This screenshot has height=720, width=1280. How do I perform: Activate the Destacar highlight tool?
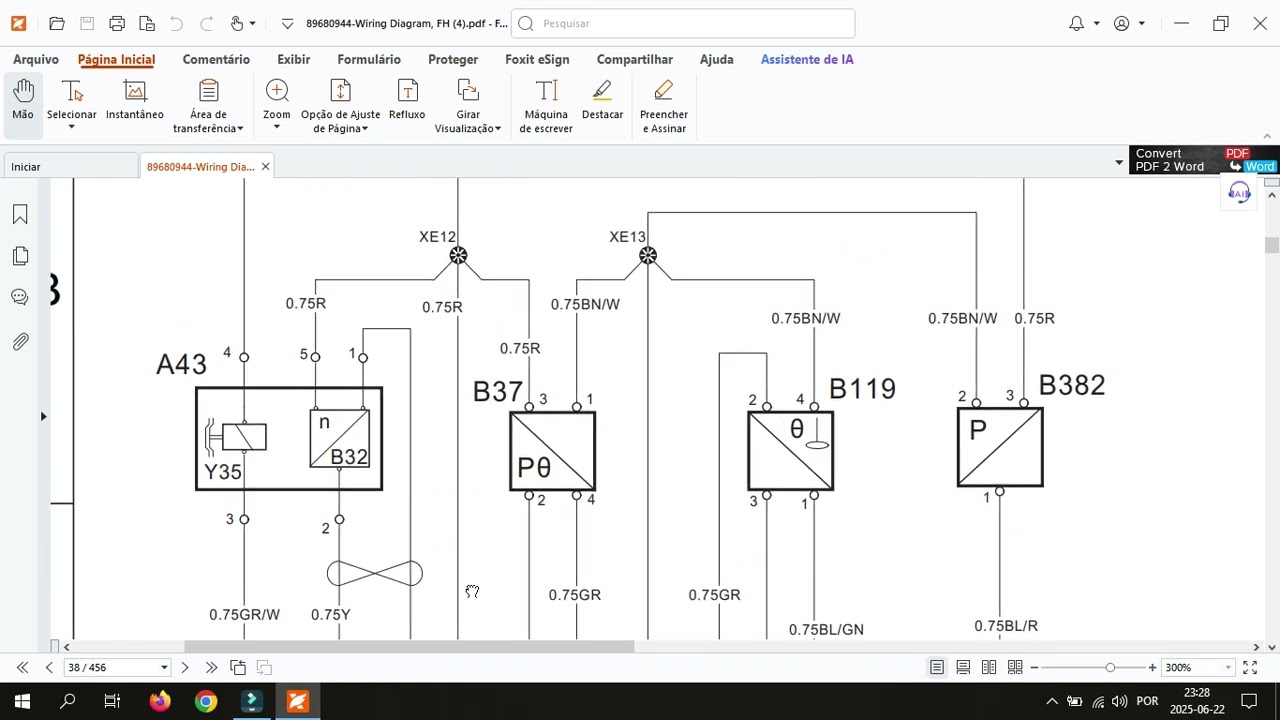click(602, 101)
